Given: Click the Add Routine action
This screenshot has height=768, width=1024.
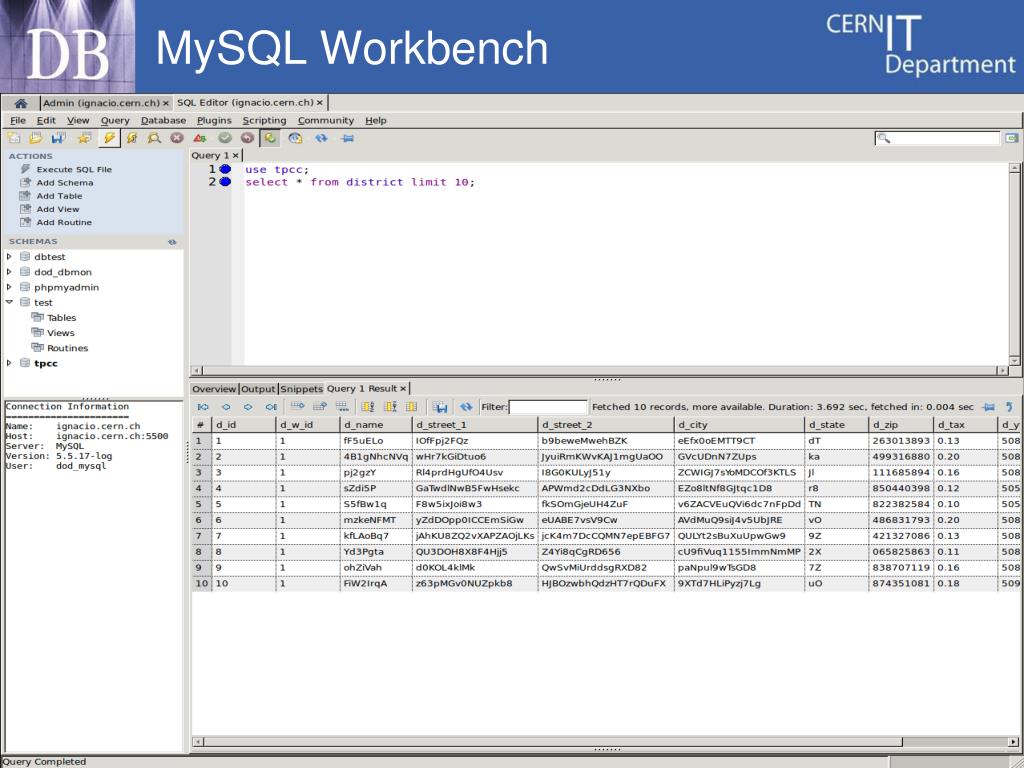Looking at the screenshot, I should (64, 223).
